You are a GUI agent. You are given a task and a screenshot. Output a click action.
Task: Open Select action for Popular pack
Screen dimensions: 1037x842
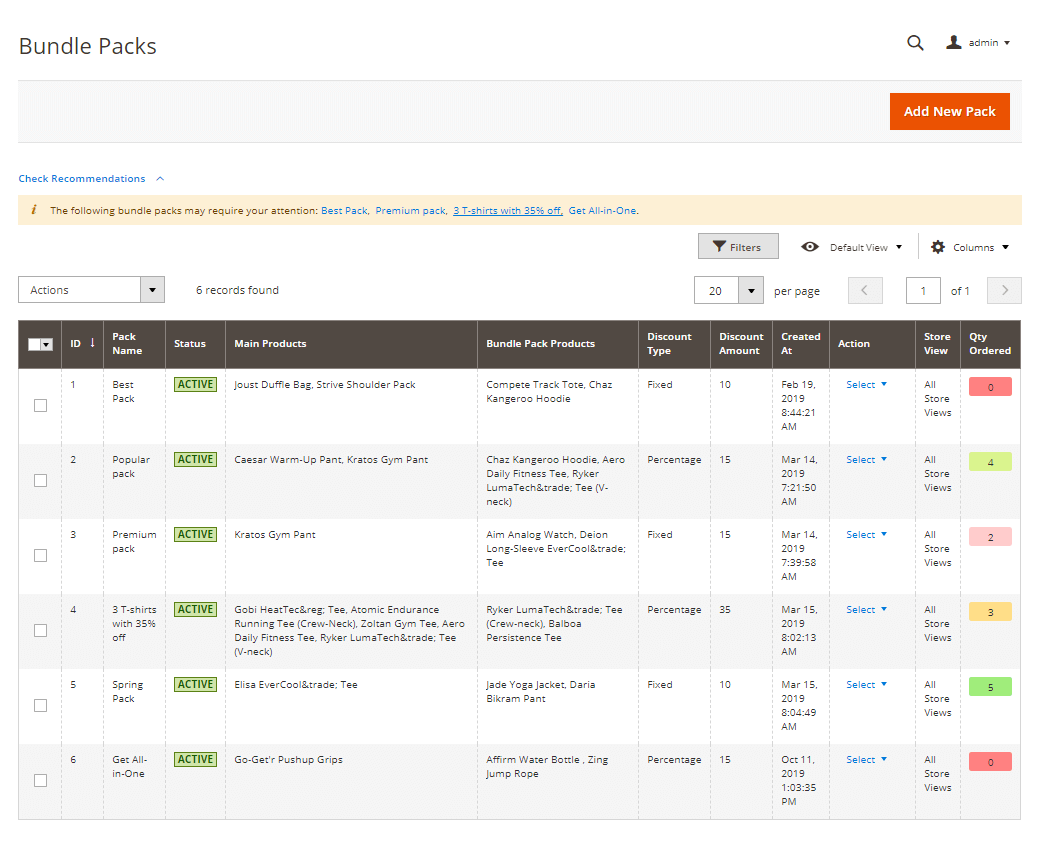click(866, 460)
